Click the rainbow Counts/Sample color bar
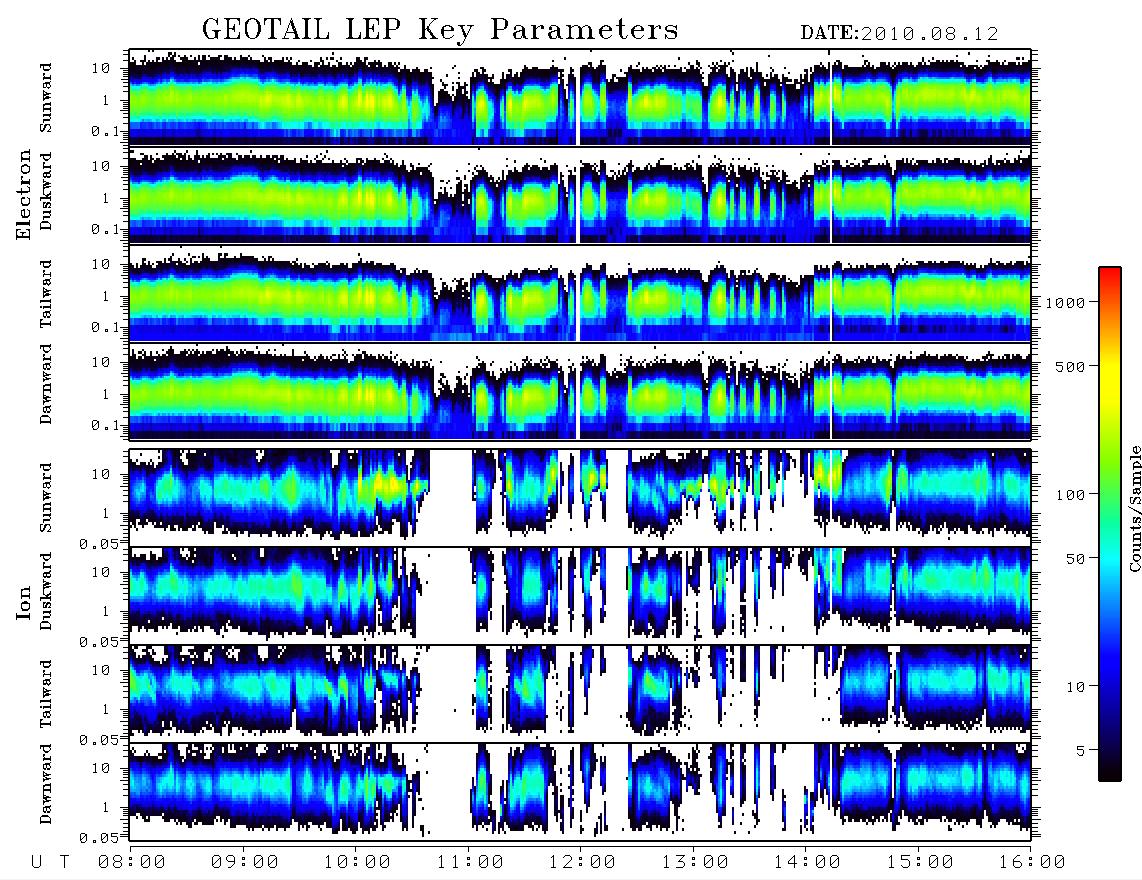1142x880 pixels. (x=1109, y=524)
